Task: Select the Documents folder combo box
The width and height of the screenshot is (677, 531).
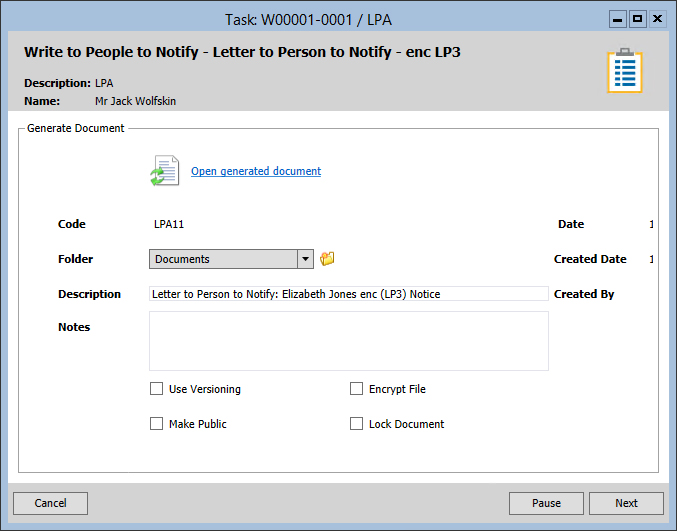Action: (223, 259)
